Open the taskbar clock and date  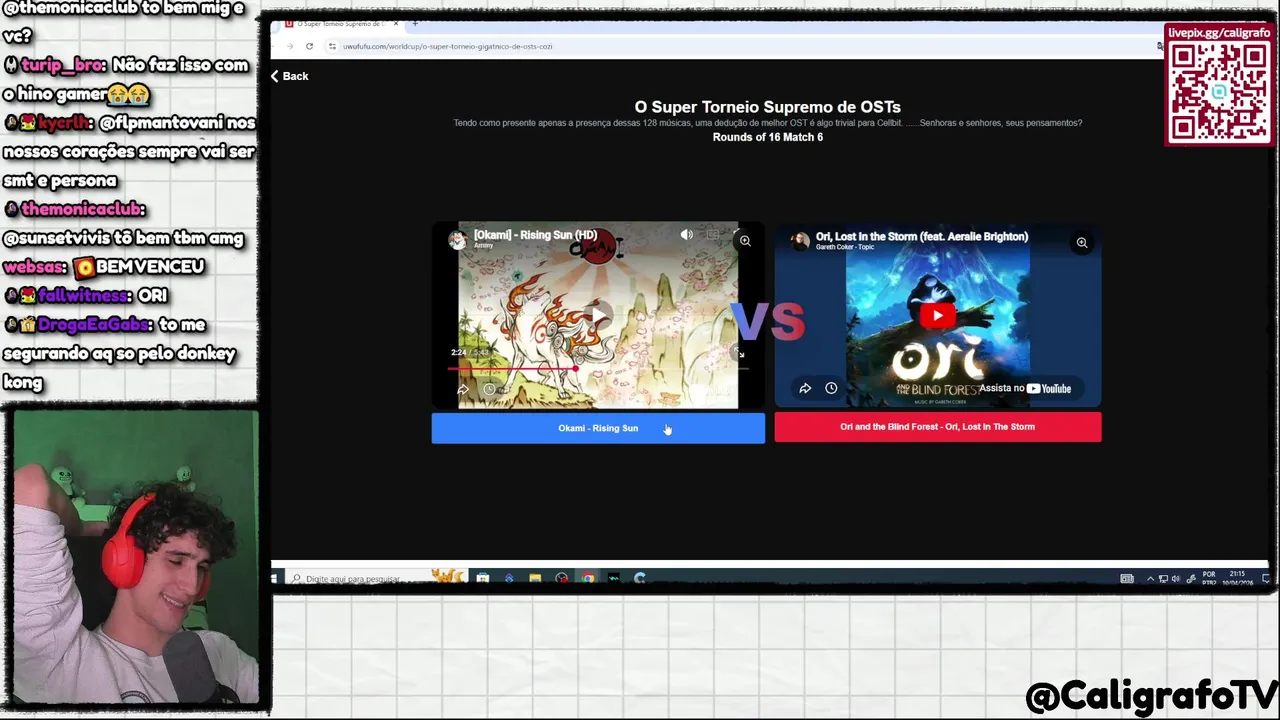coord(1239,578)
